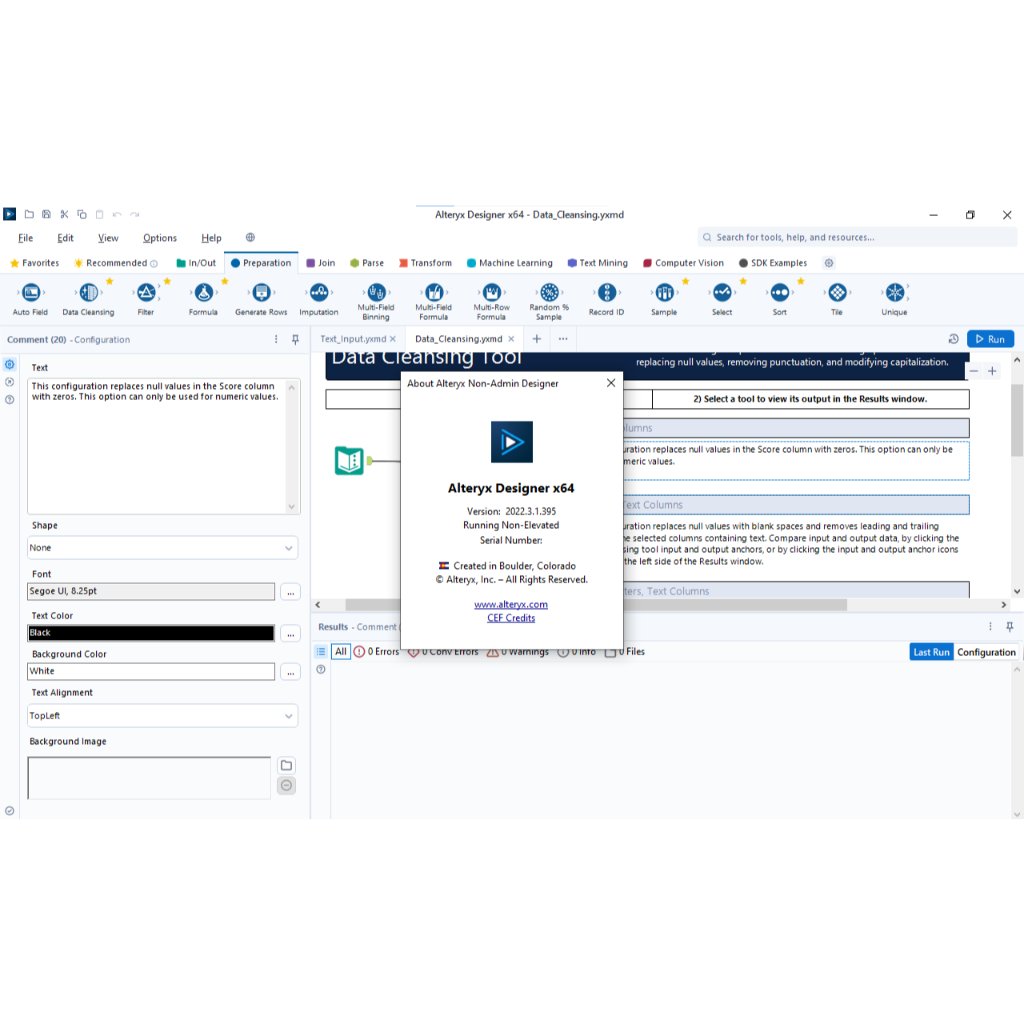This screenshot has width=1024, height=1024.
Task: Browse for a background image folder icon
Action: pos(286,765)
